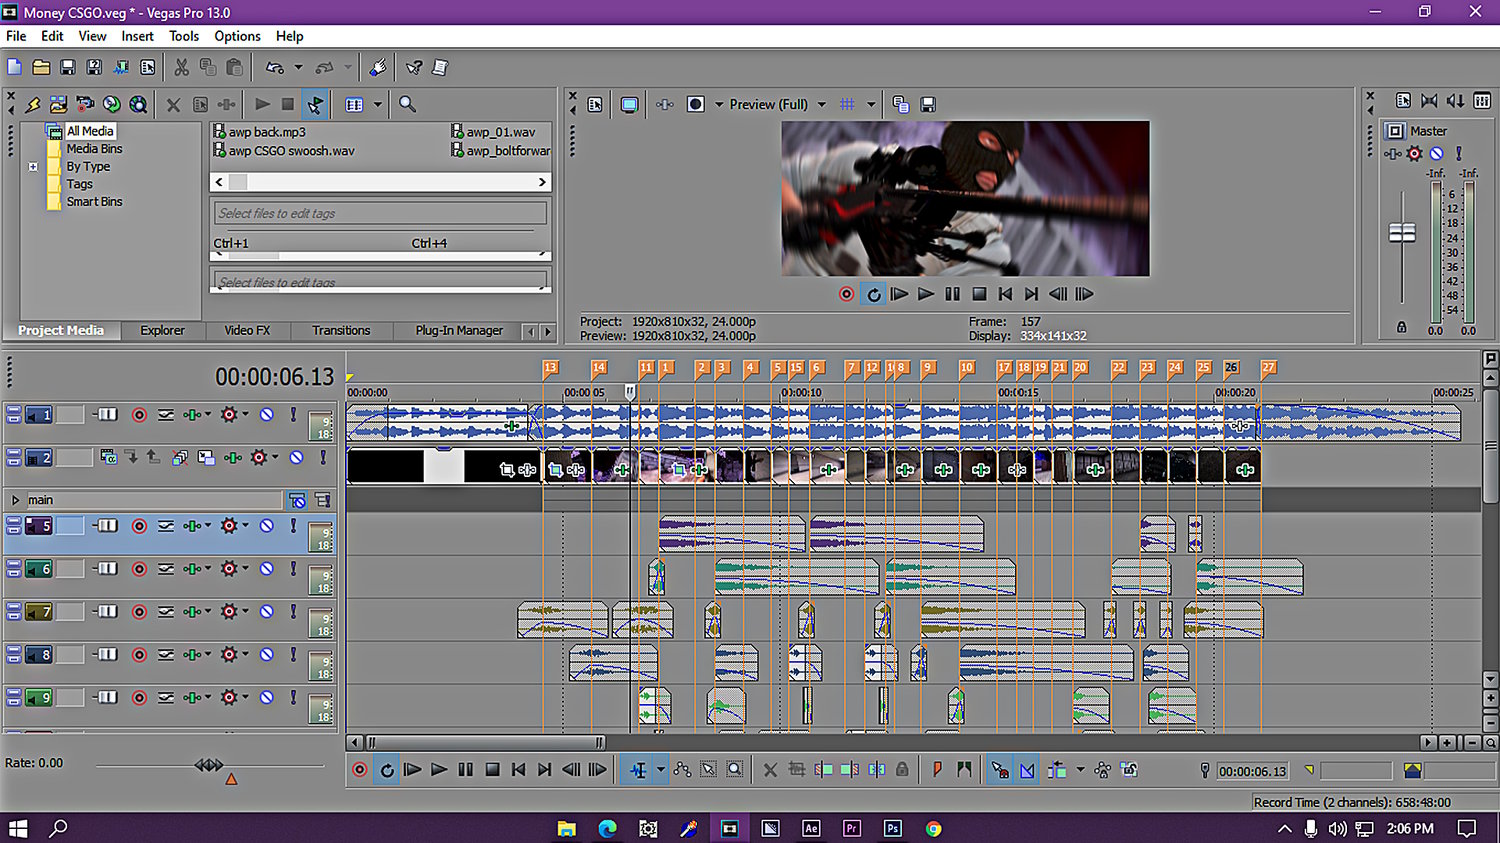Viewport: 1500px width, 843px height.
Task: Open the Tools menu
Action: click(184, 36)
